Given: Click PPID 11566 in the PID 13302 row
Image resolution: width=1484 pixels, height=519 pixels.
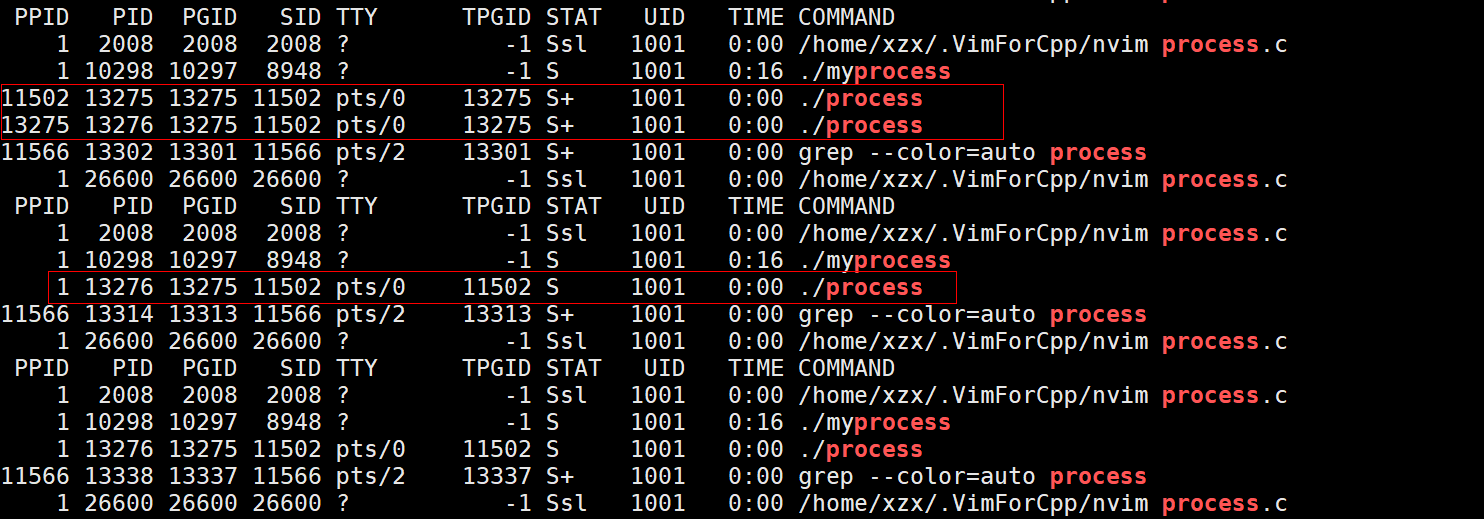Looking at the screenshot, I should point(35,152).
